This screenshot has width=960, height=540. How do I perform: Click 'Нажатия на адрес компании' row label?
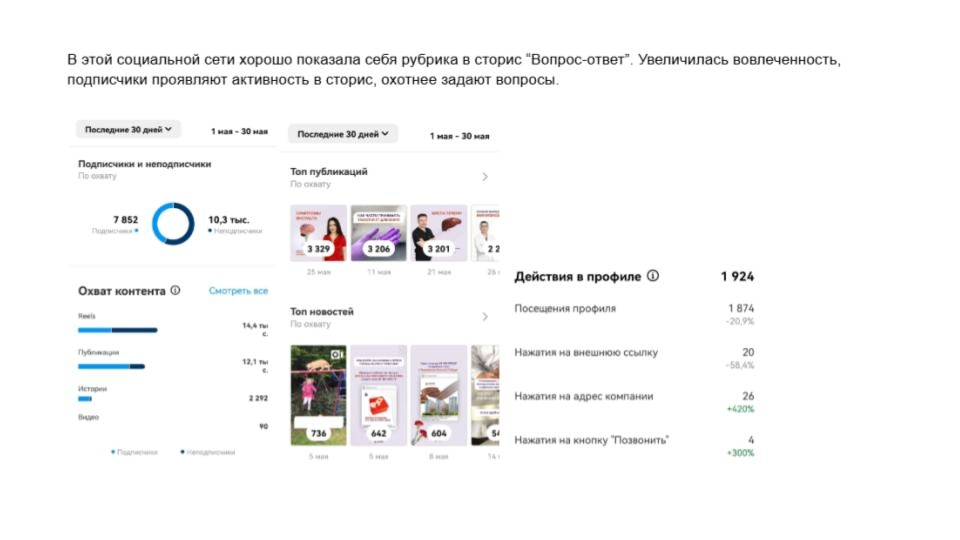coord(583,396)
